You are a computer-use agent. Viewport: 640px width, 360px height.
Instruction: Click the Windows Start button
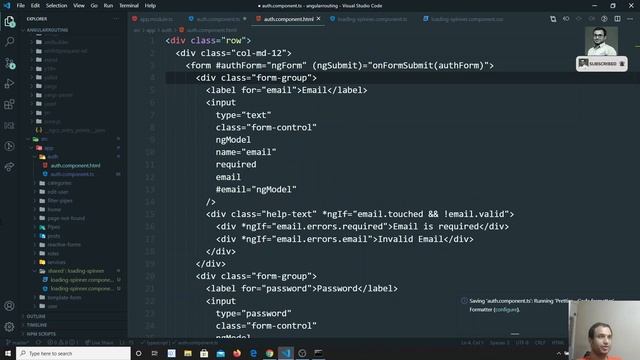coord(8,353)
